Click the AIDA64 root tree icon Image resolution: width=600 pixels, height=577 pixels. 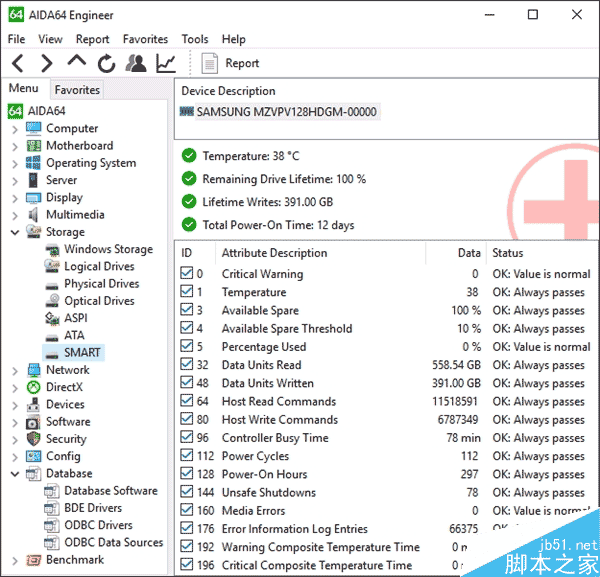15,111
